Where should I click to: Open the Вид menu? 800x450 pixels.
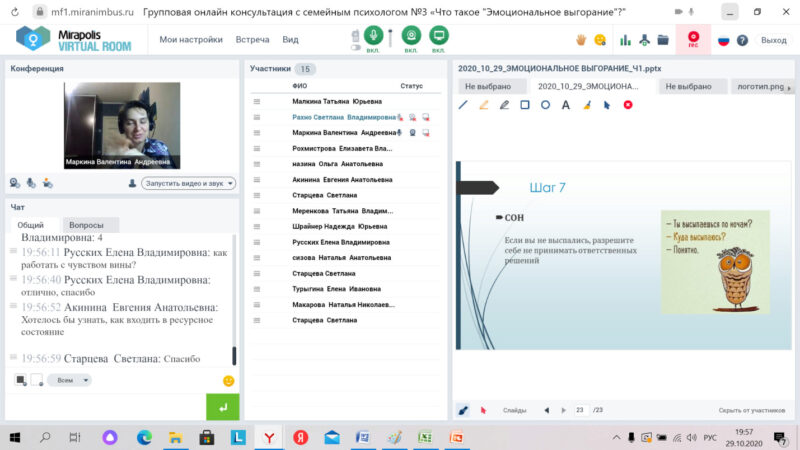(290, 39)
